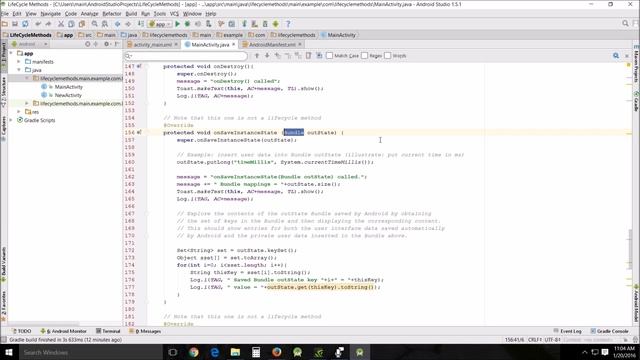The height and width of the screenshot is (360, 640).
Task: Switch to activity_main.xml tab
Action: pos(153,44)
